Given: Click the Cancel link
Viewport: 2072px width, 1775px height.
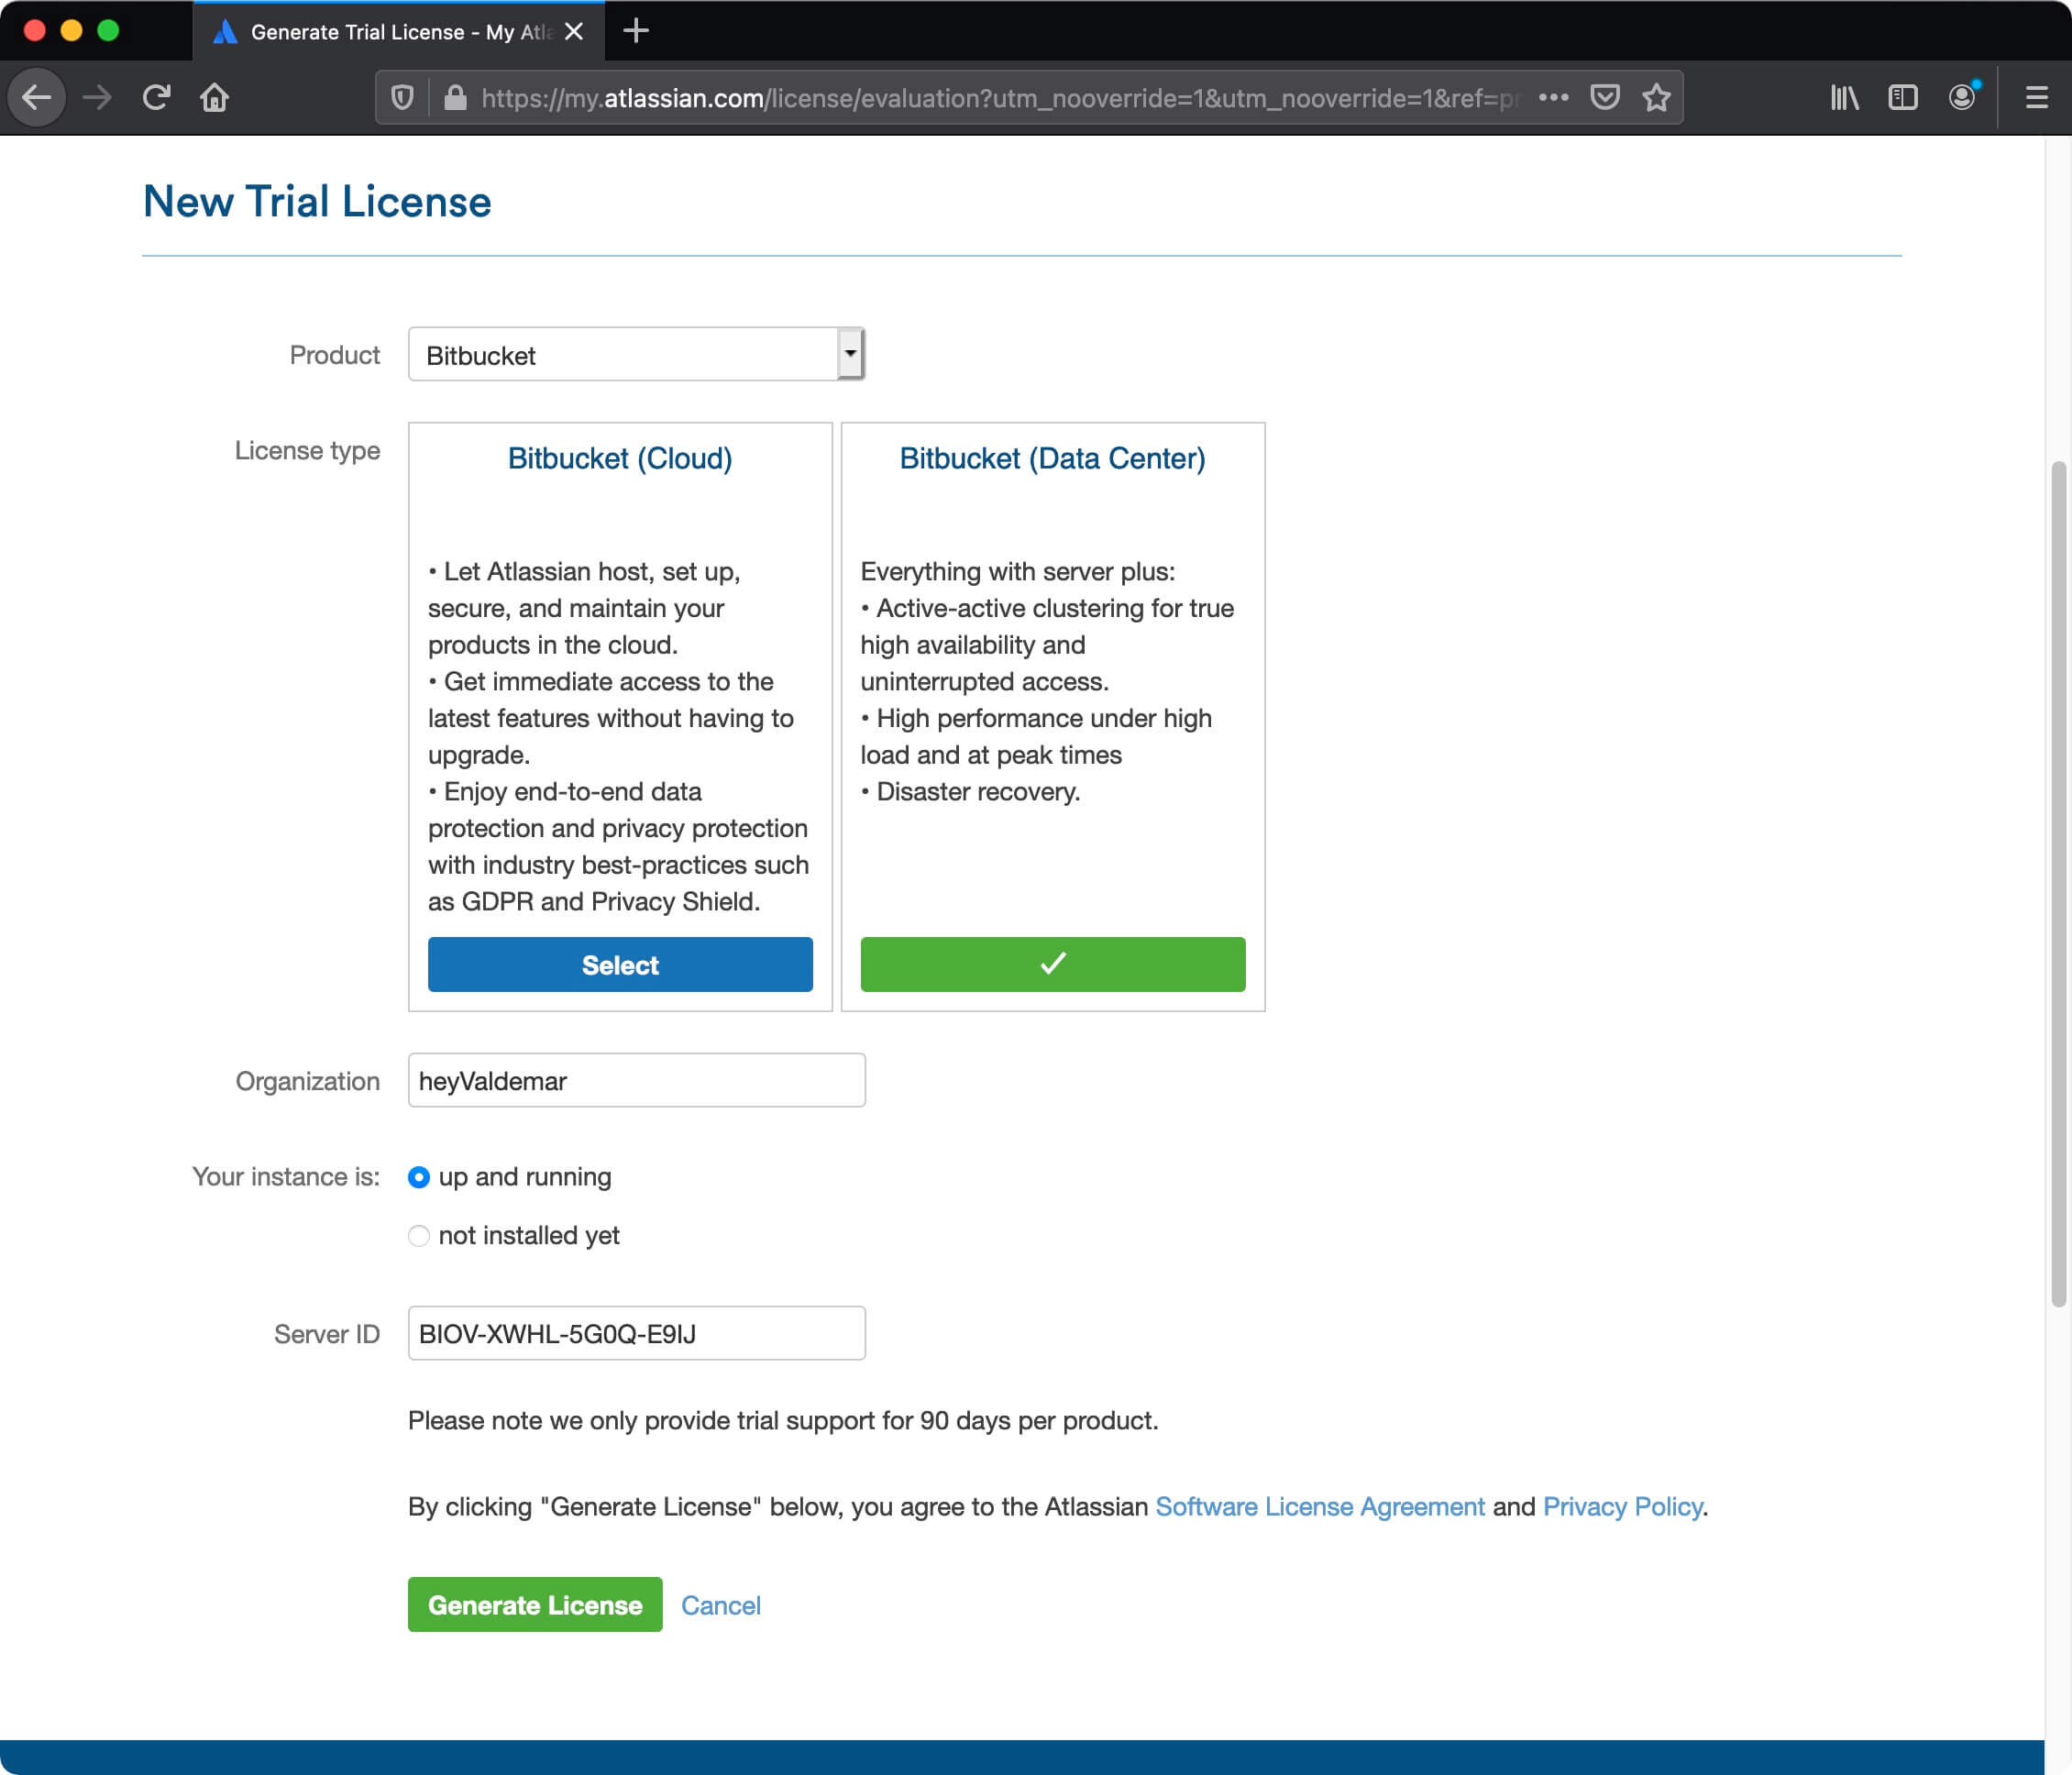Looking at the screenshot, I should [x=722, y=1604].
